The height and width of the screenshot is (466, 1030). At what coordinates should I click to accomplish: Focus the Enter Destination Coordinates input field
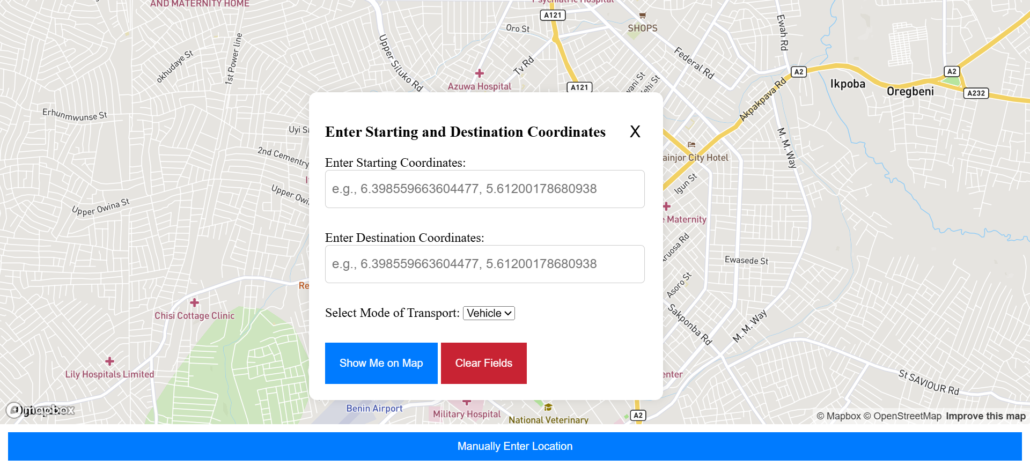(485, 264)
